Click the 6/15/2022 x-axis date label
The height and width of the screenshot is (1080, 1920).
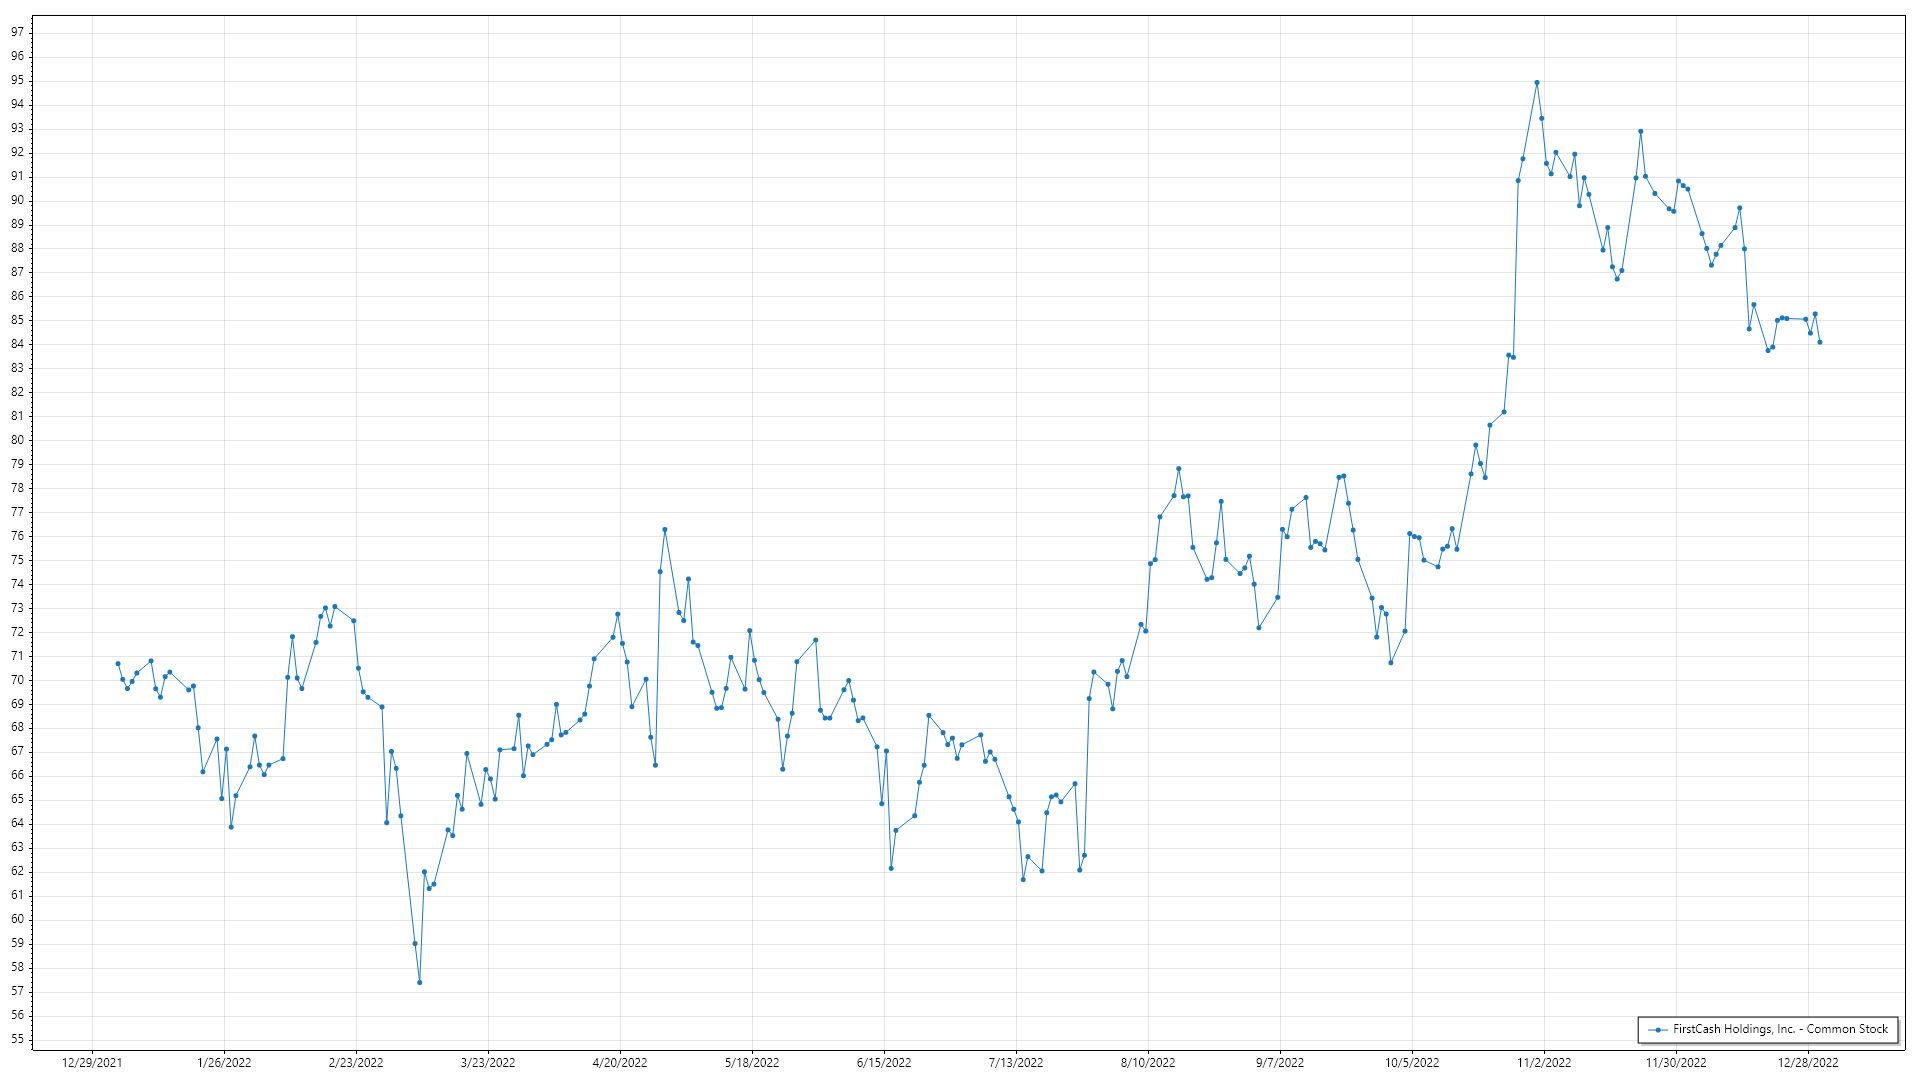(884, 1063)
